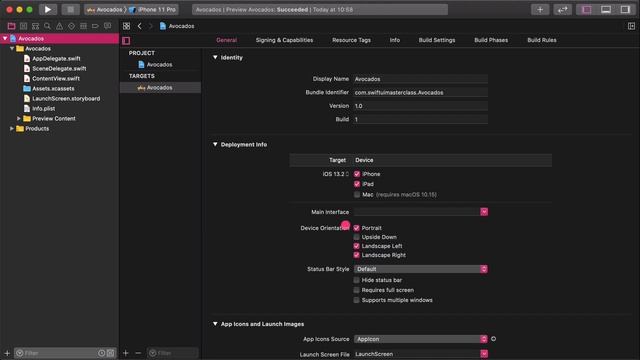Check Requires full screen
Image resolution: width=640 pixels, height=360 pixels.
coord(357,290)
